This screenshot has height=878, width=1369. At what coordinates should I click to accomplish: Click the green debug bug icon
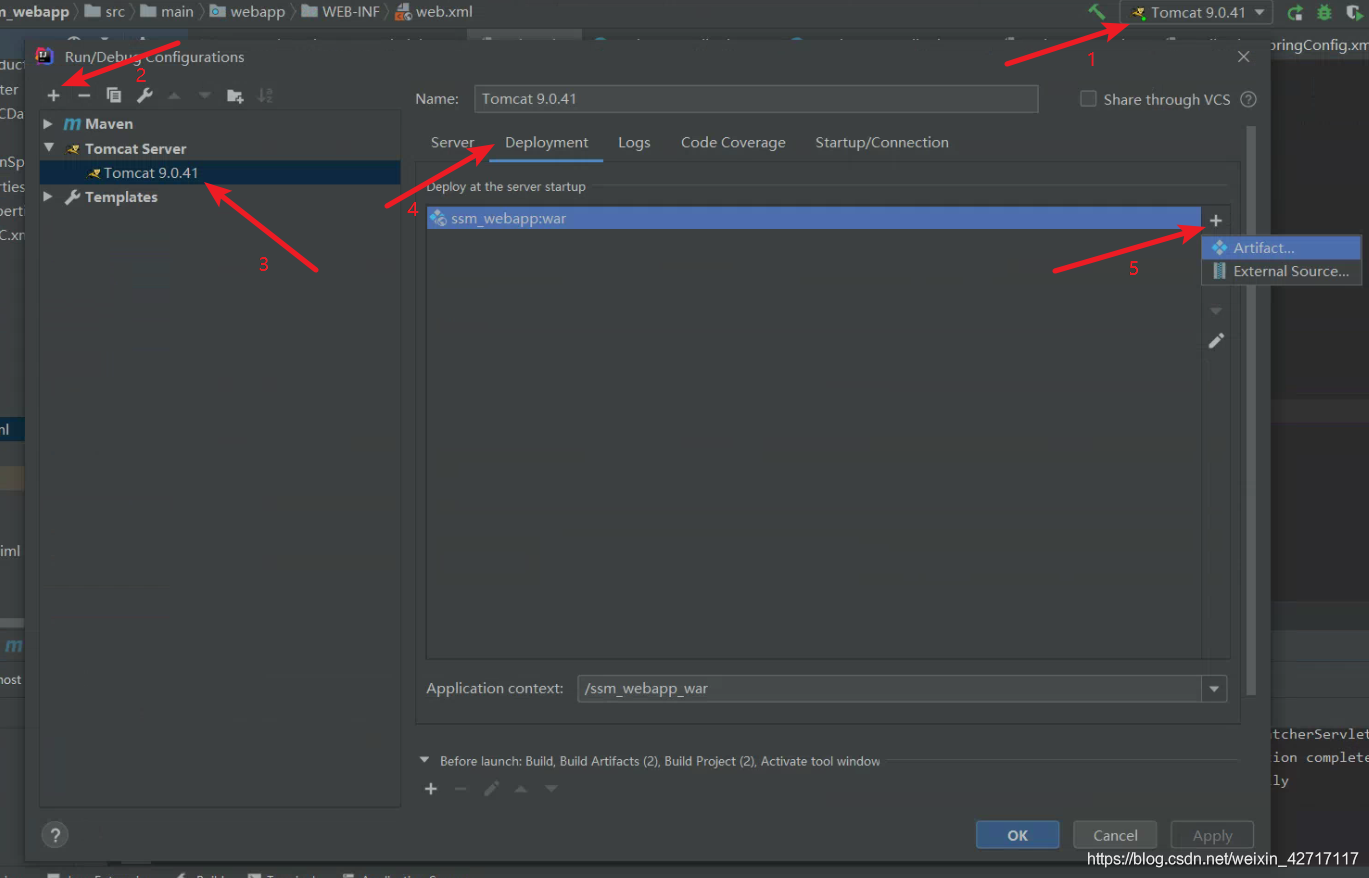[x=1325, y=13]
